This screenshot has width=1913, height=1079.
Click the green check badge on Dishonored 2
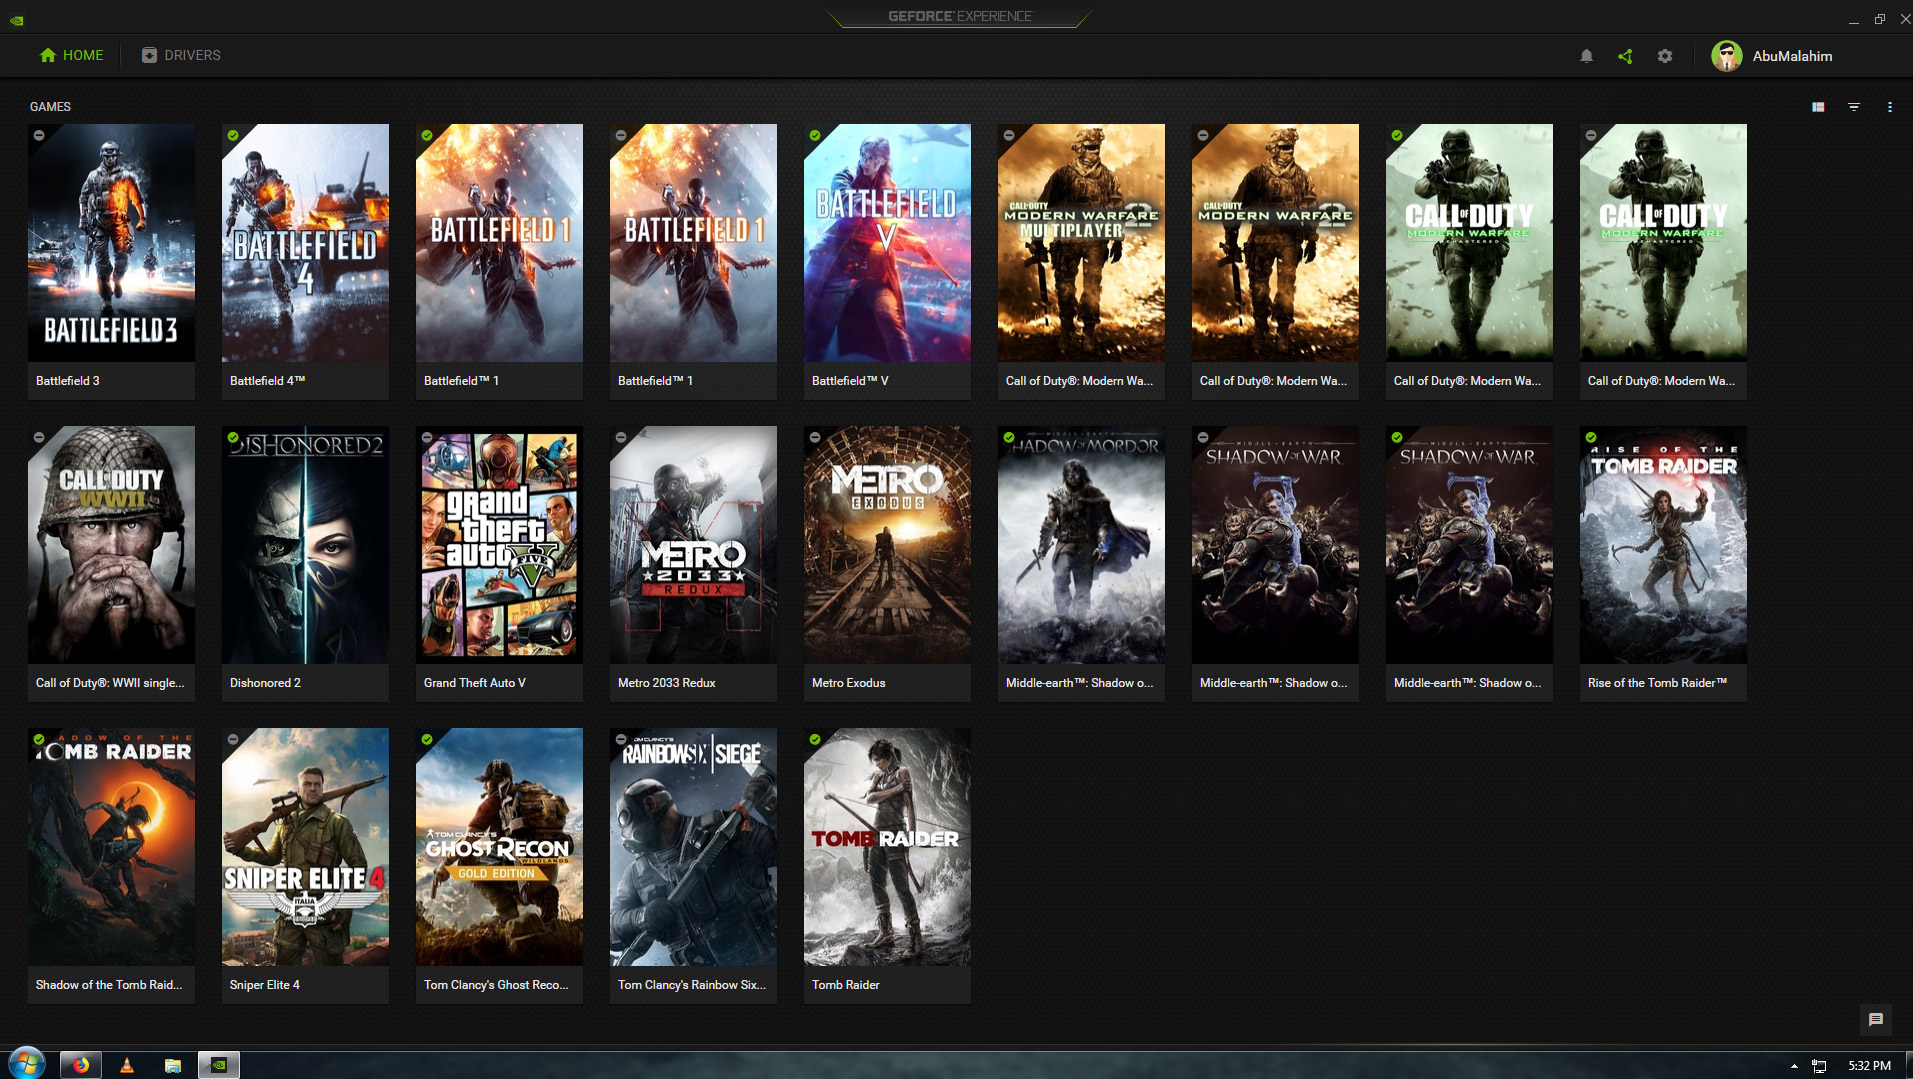point(233,437)
